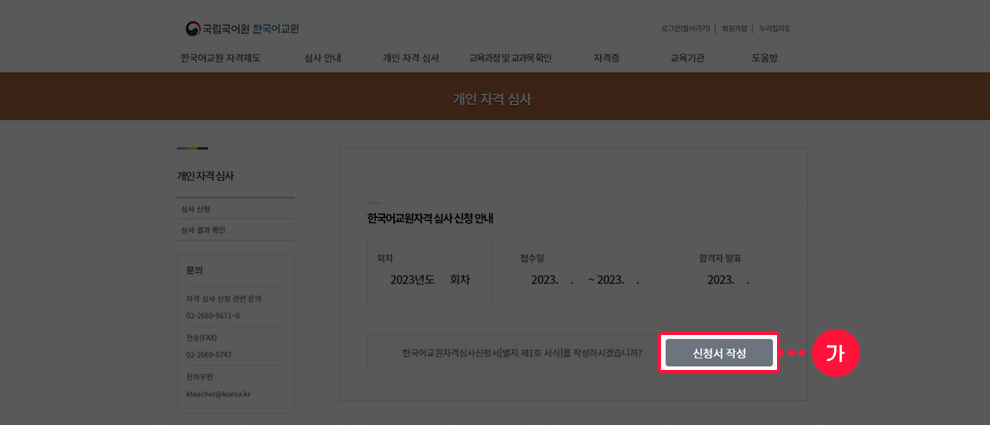This screenshot has width=990, height=425.
Task: Select 심사 결과 확인 in the sidebar
Action: pyautogui.click(x=203, y=230)
